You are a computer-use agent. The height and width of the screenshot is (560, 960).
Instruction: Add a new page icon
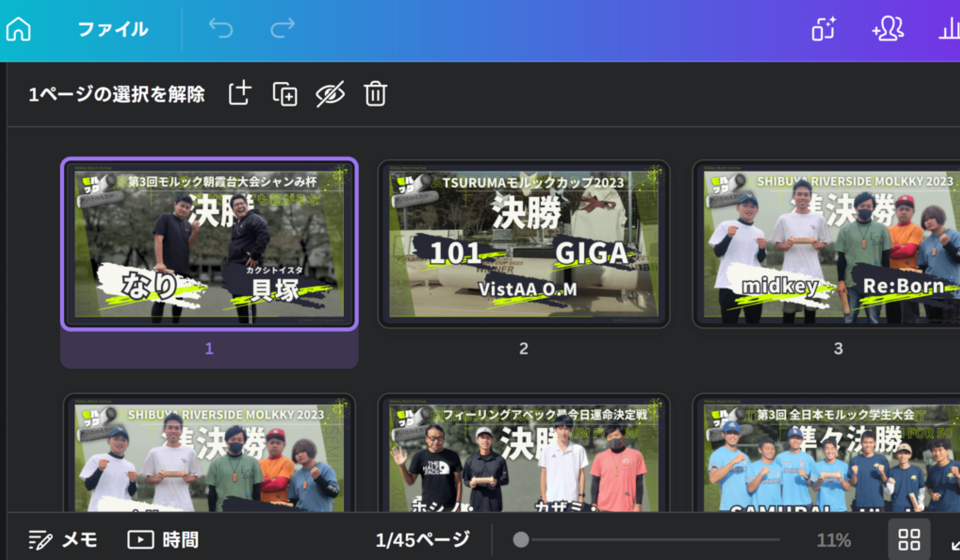tap(239, 94)
